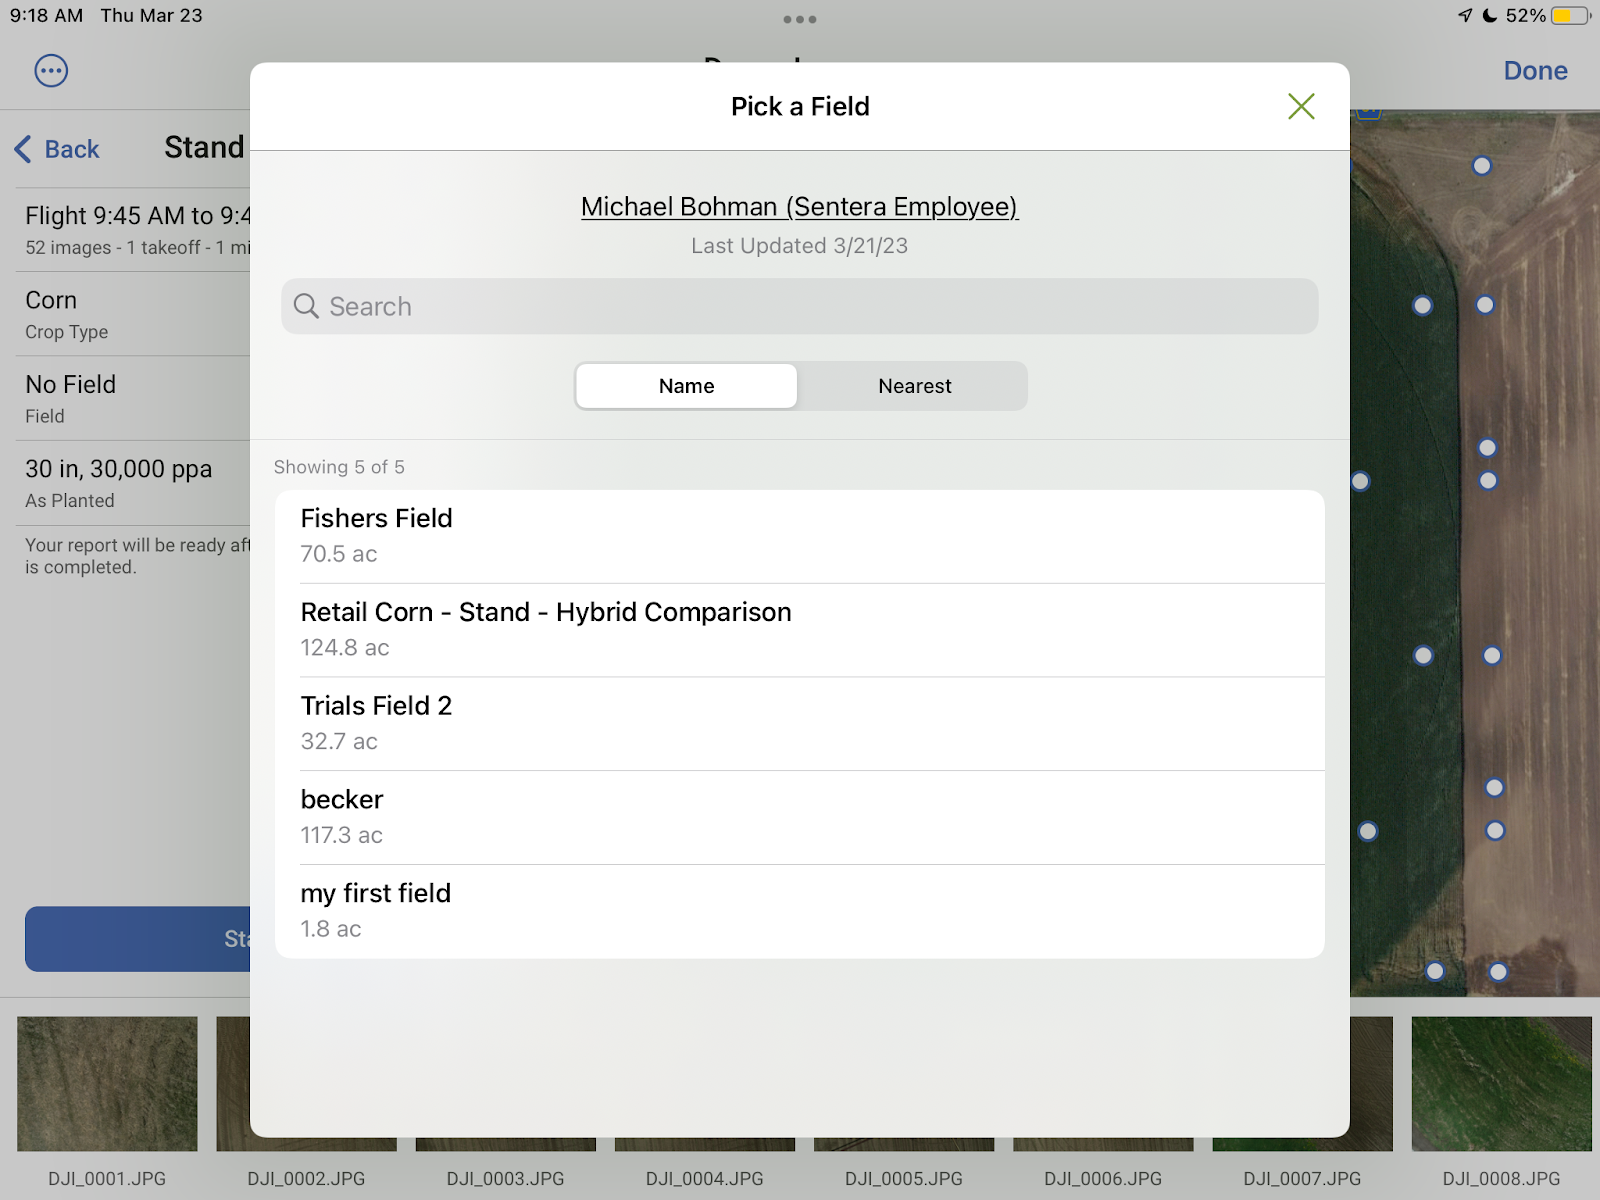Select Fishers Field from list
The width and height of the screenshot is (1600, 1200).
(800, 536)
